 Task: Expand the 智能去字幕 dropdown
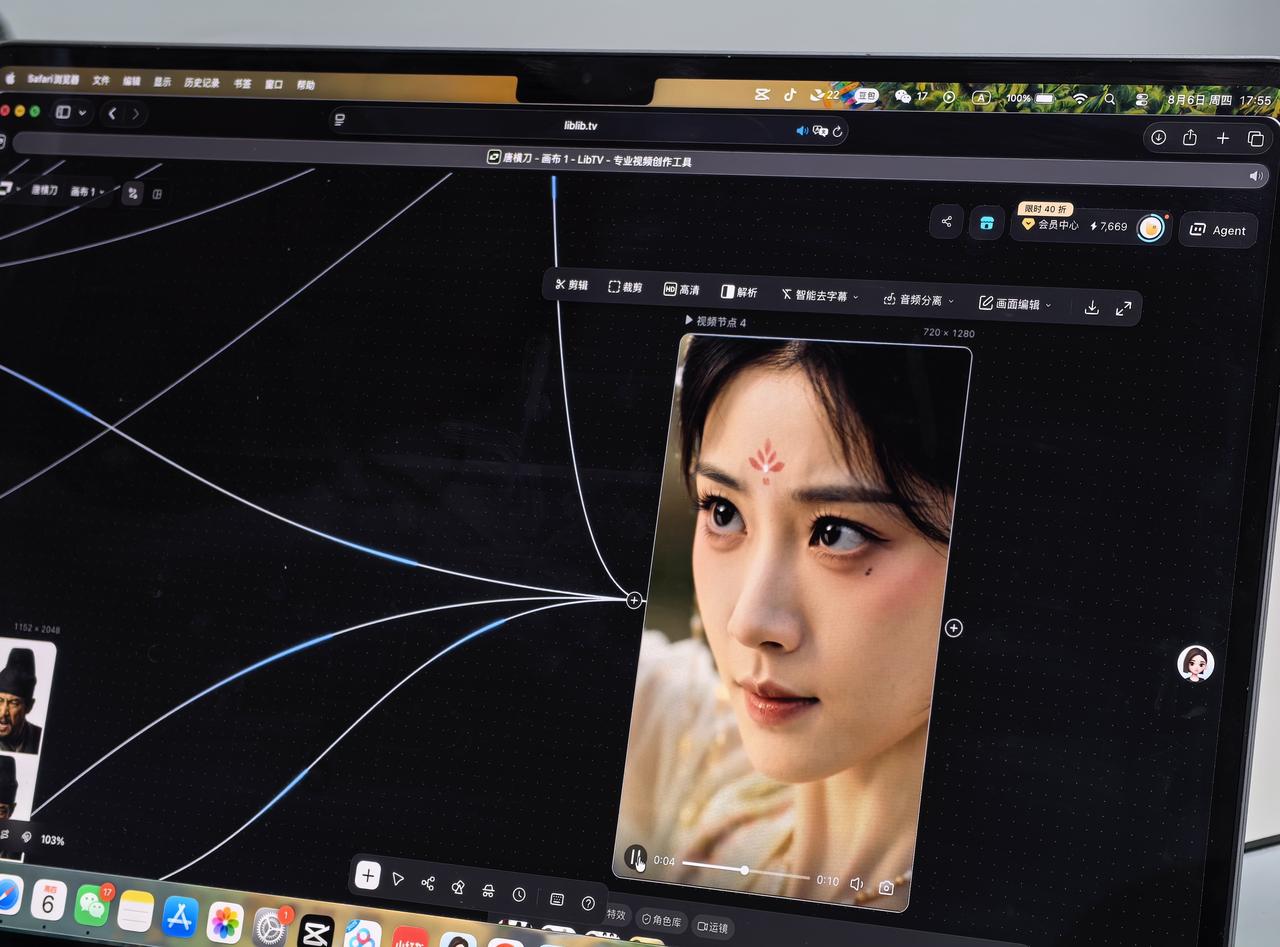(x=820, y=296)
